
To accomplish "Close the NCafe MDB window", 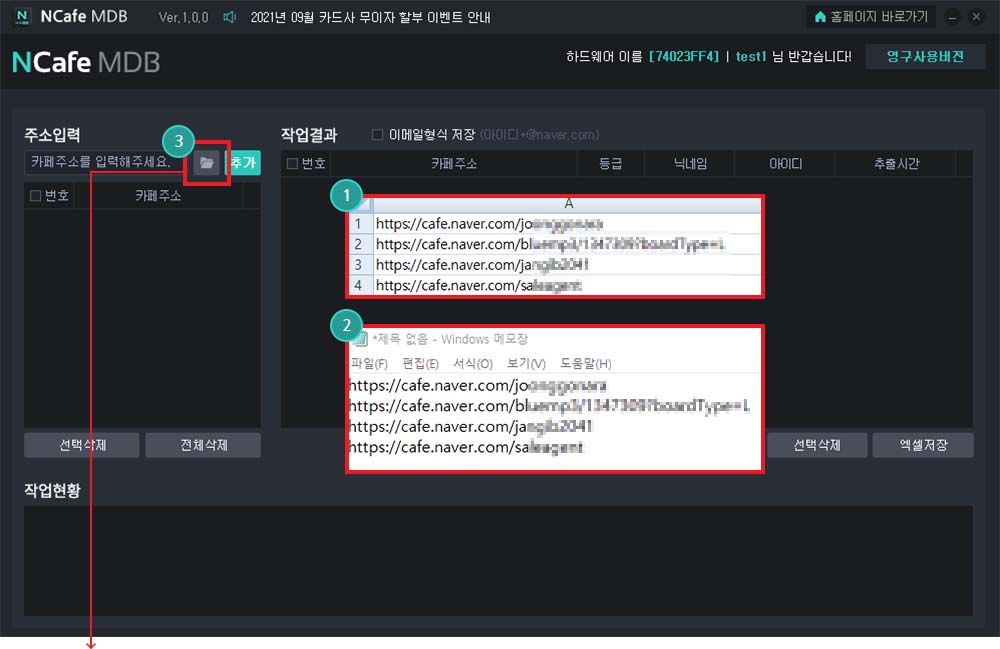I will (x=975, y=17).
